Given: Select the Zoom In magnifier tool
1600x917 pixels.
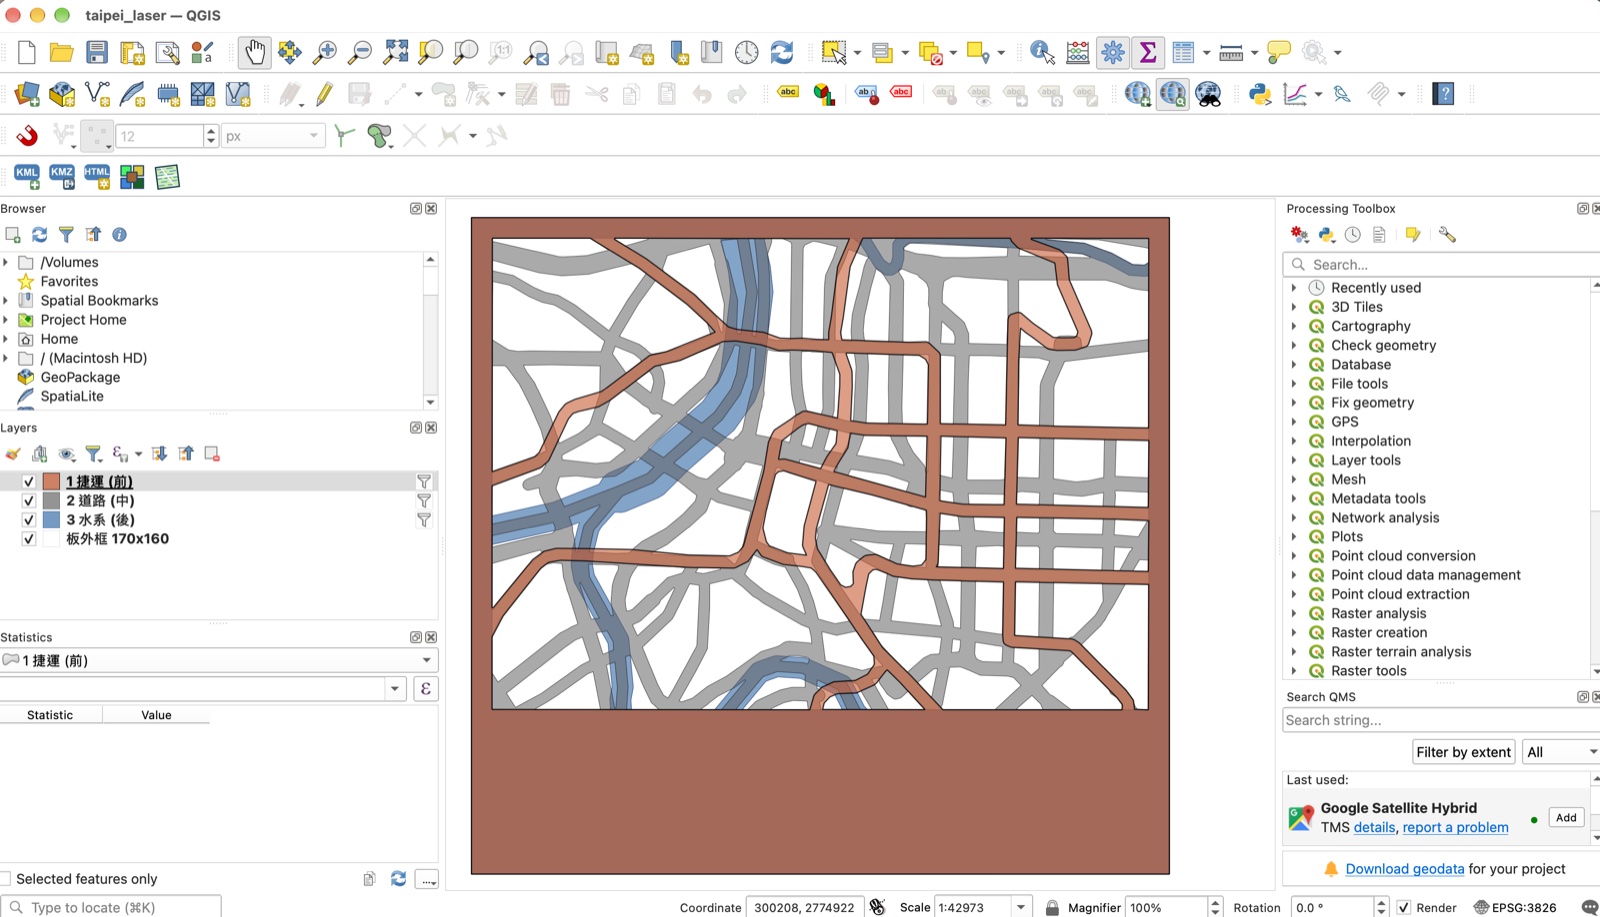Looking at the screenshot, I should (x=325, y=52).
